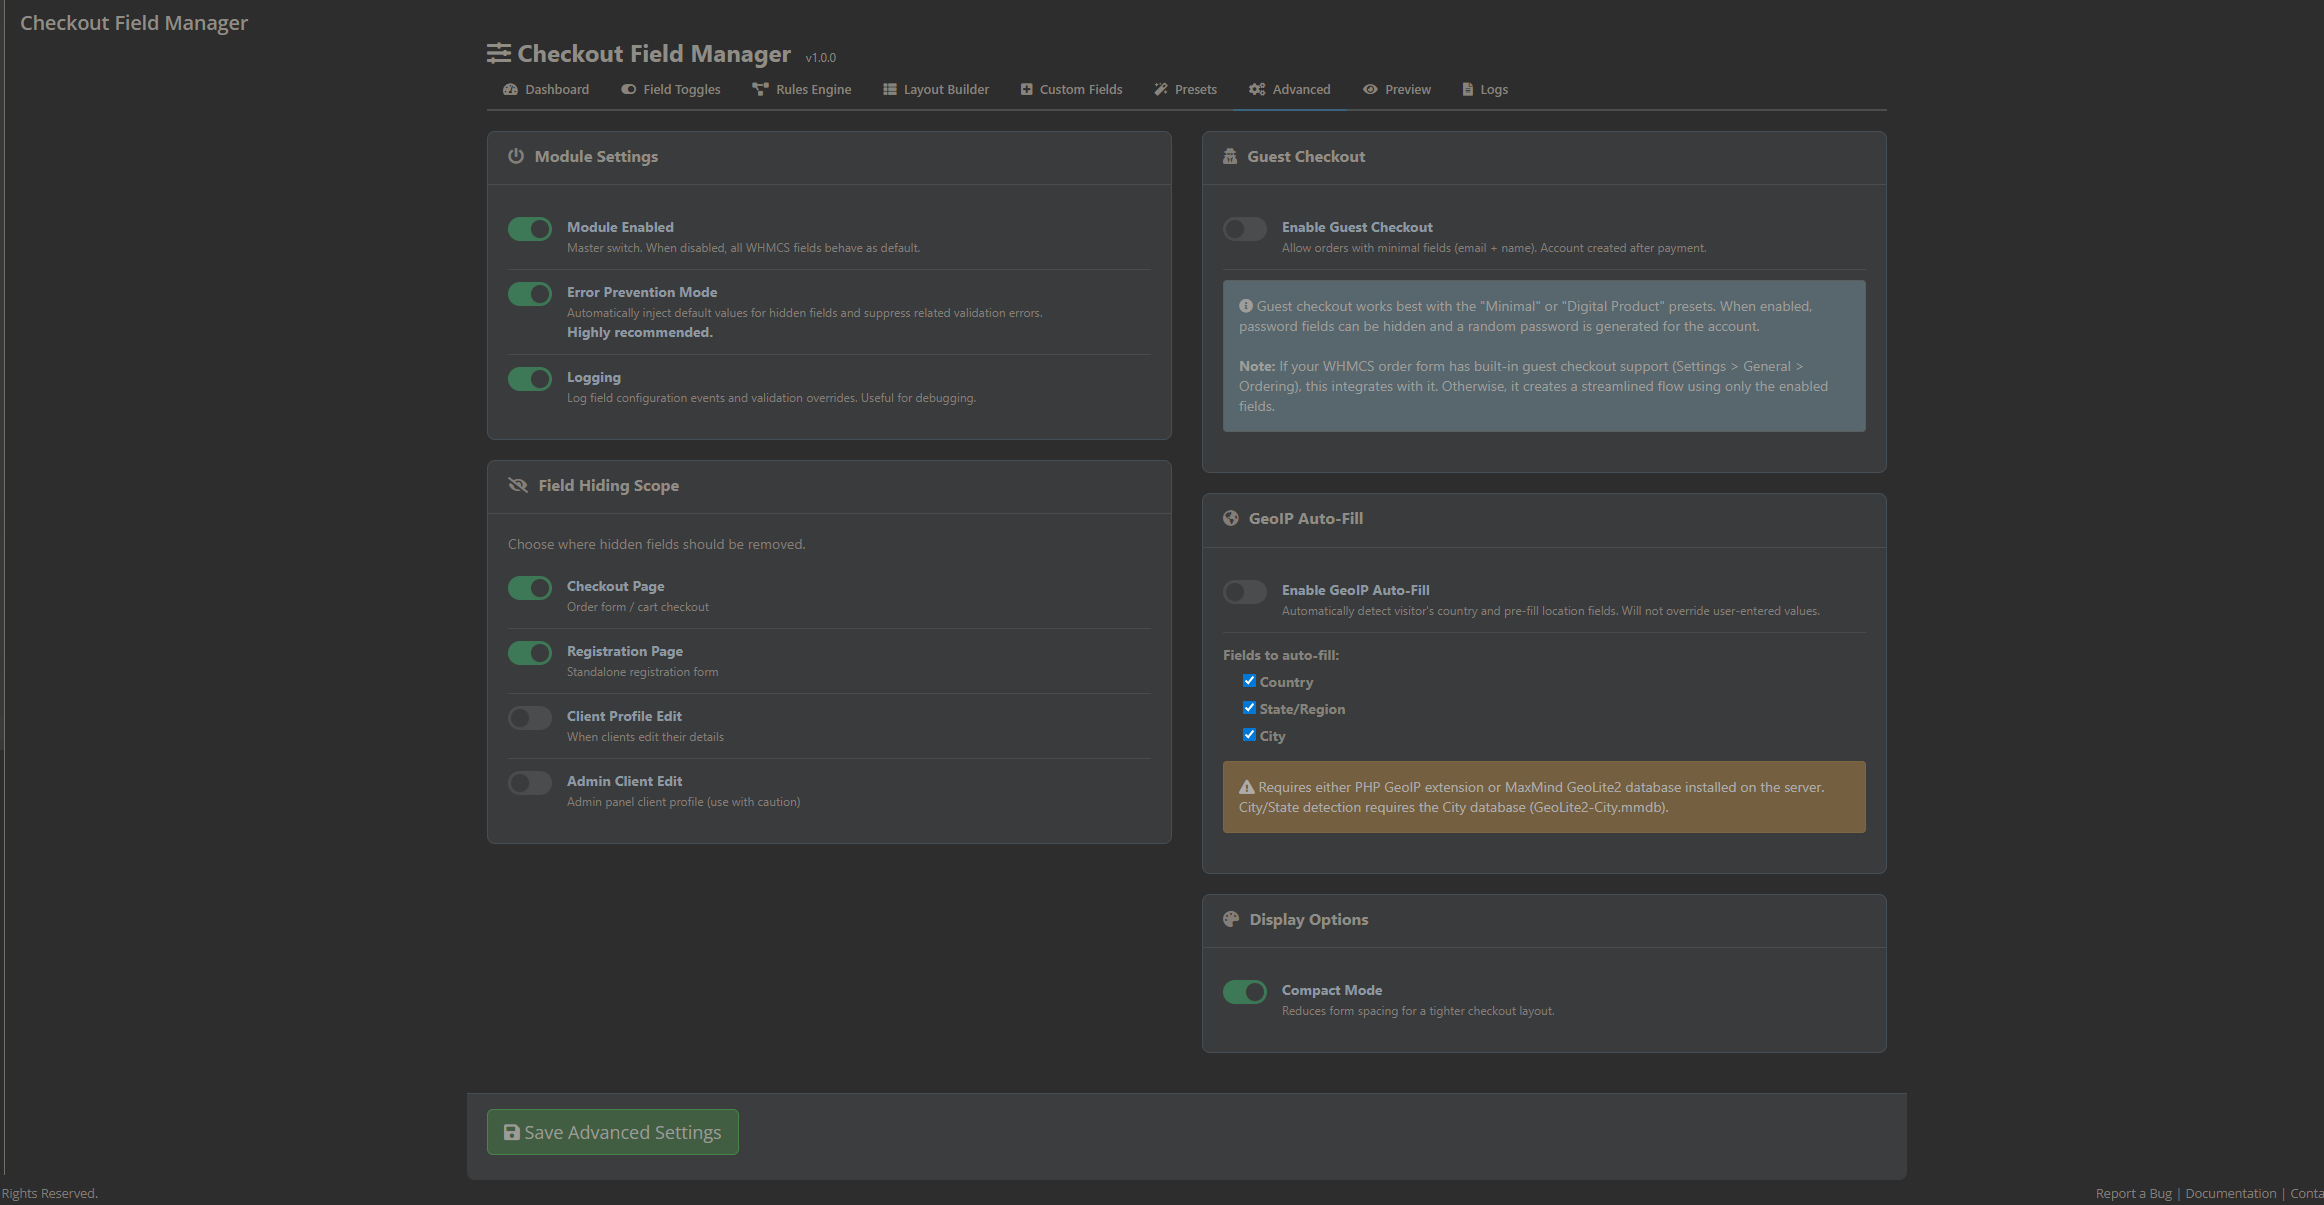Uncheck the State/Region auto-fill checkbox
Image resolution: width=2324 pixels, height=1205 pixels.
pyautogui.click(x=1249, y=708)
